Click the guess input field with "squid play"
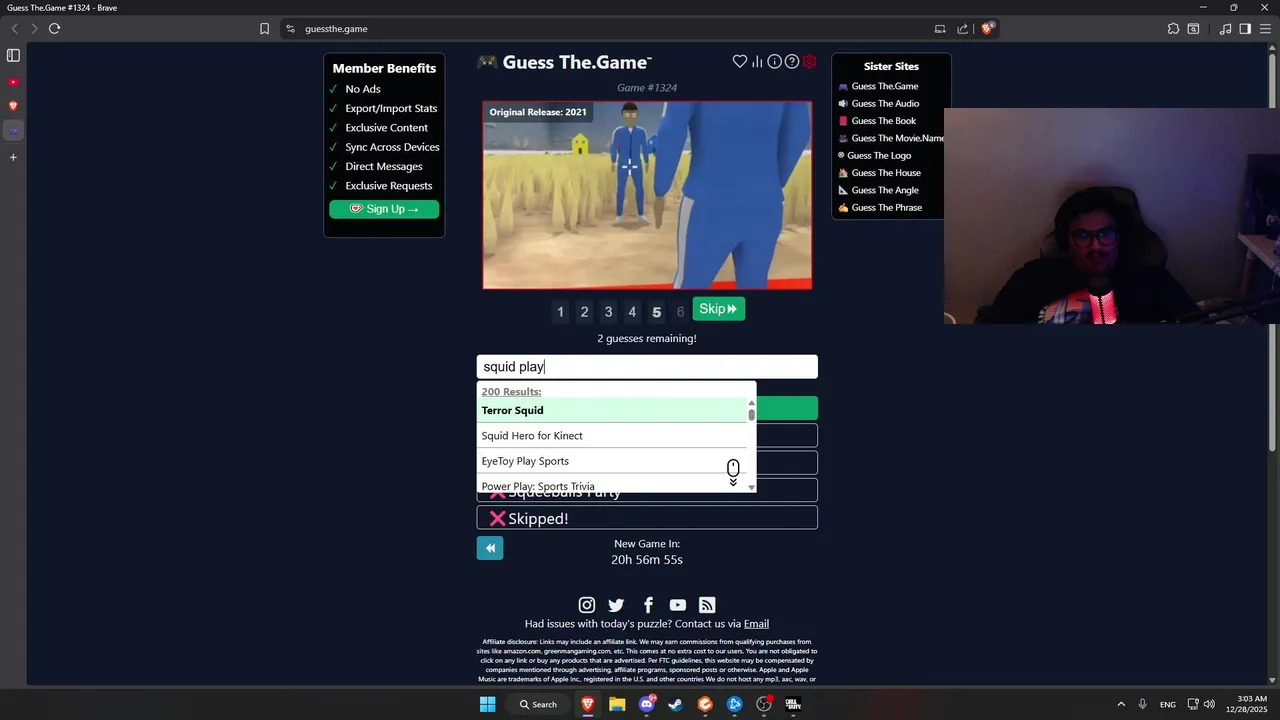The width and height of the screenshot is (1280, 720). [647, 367]
